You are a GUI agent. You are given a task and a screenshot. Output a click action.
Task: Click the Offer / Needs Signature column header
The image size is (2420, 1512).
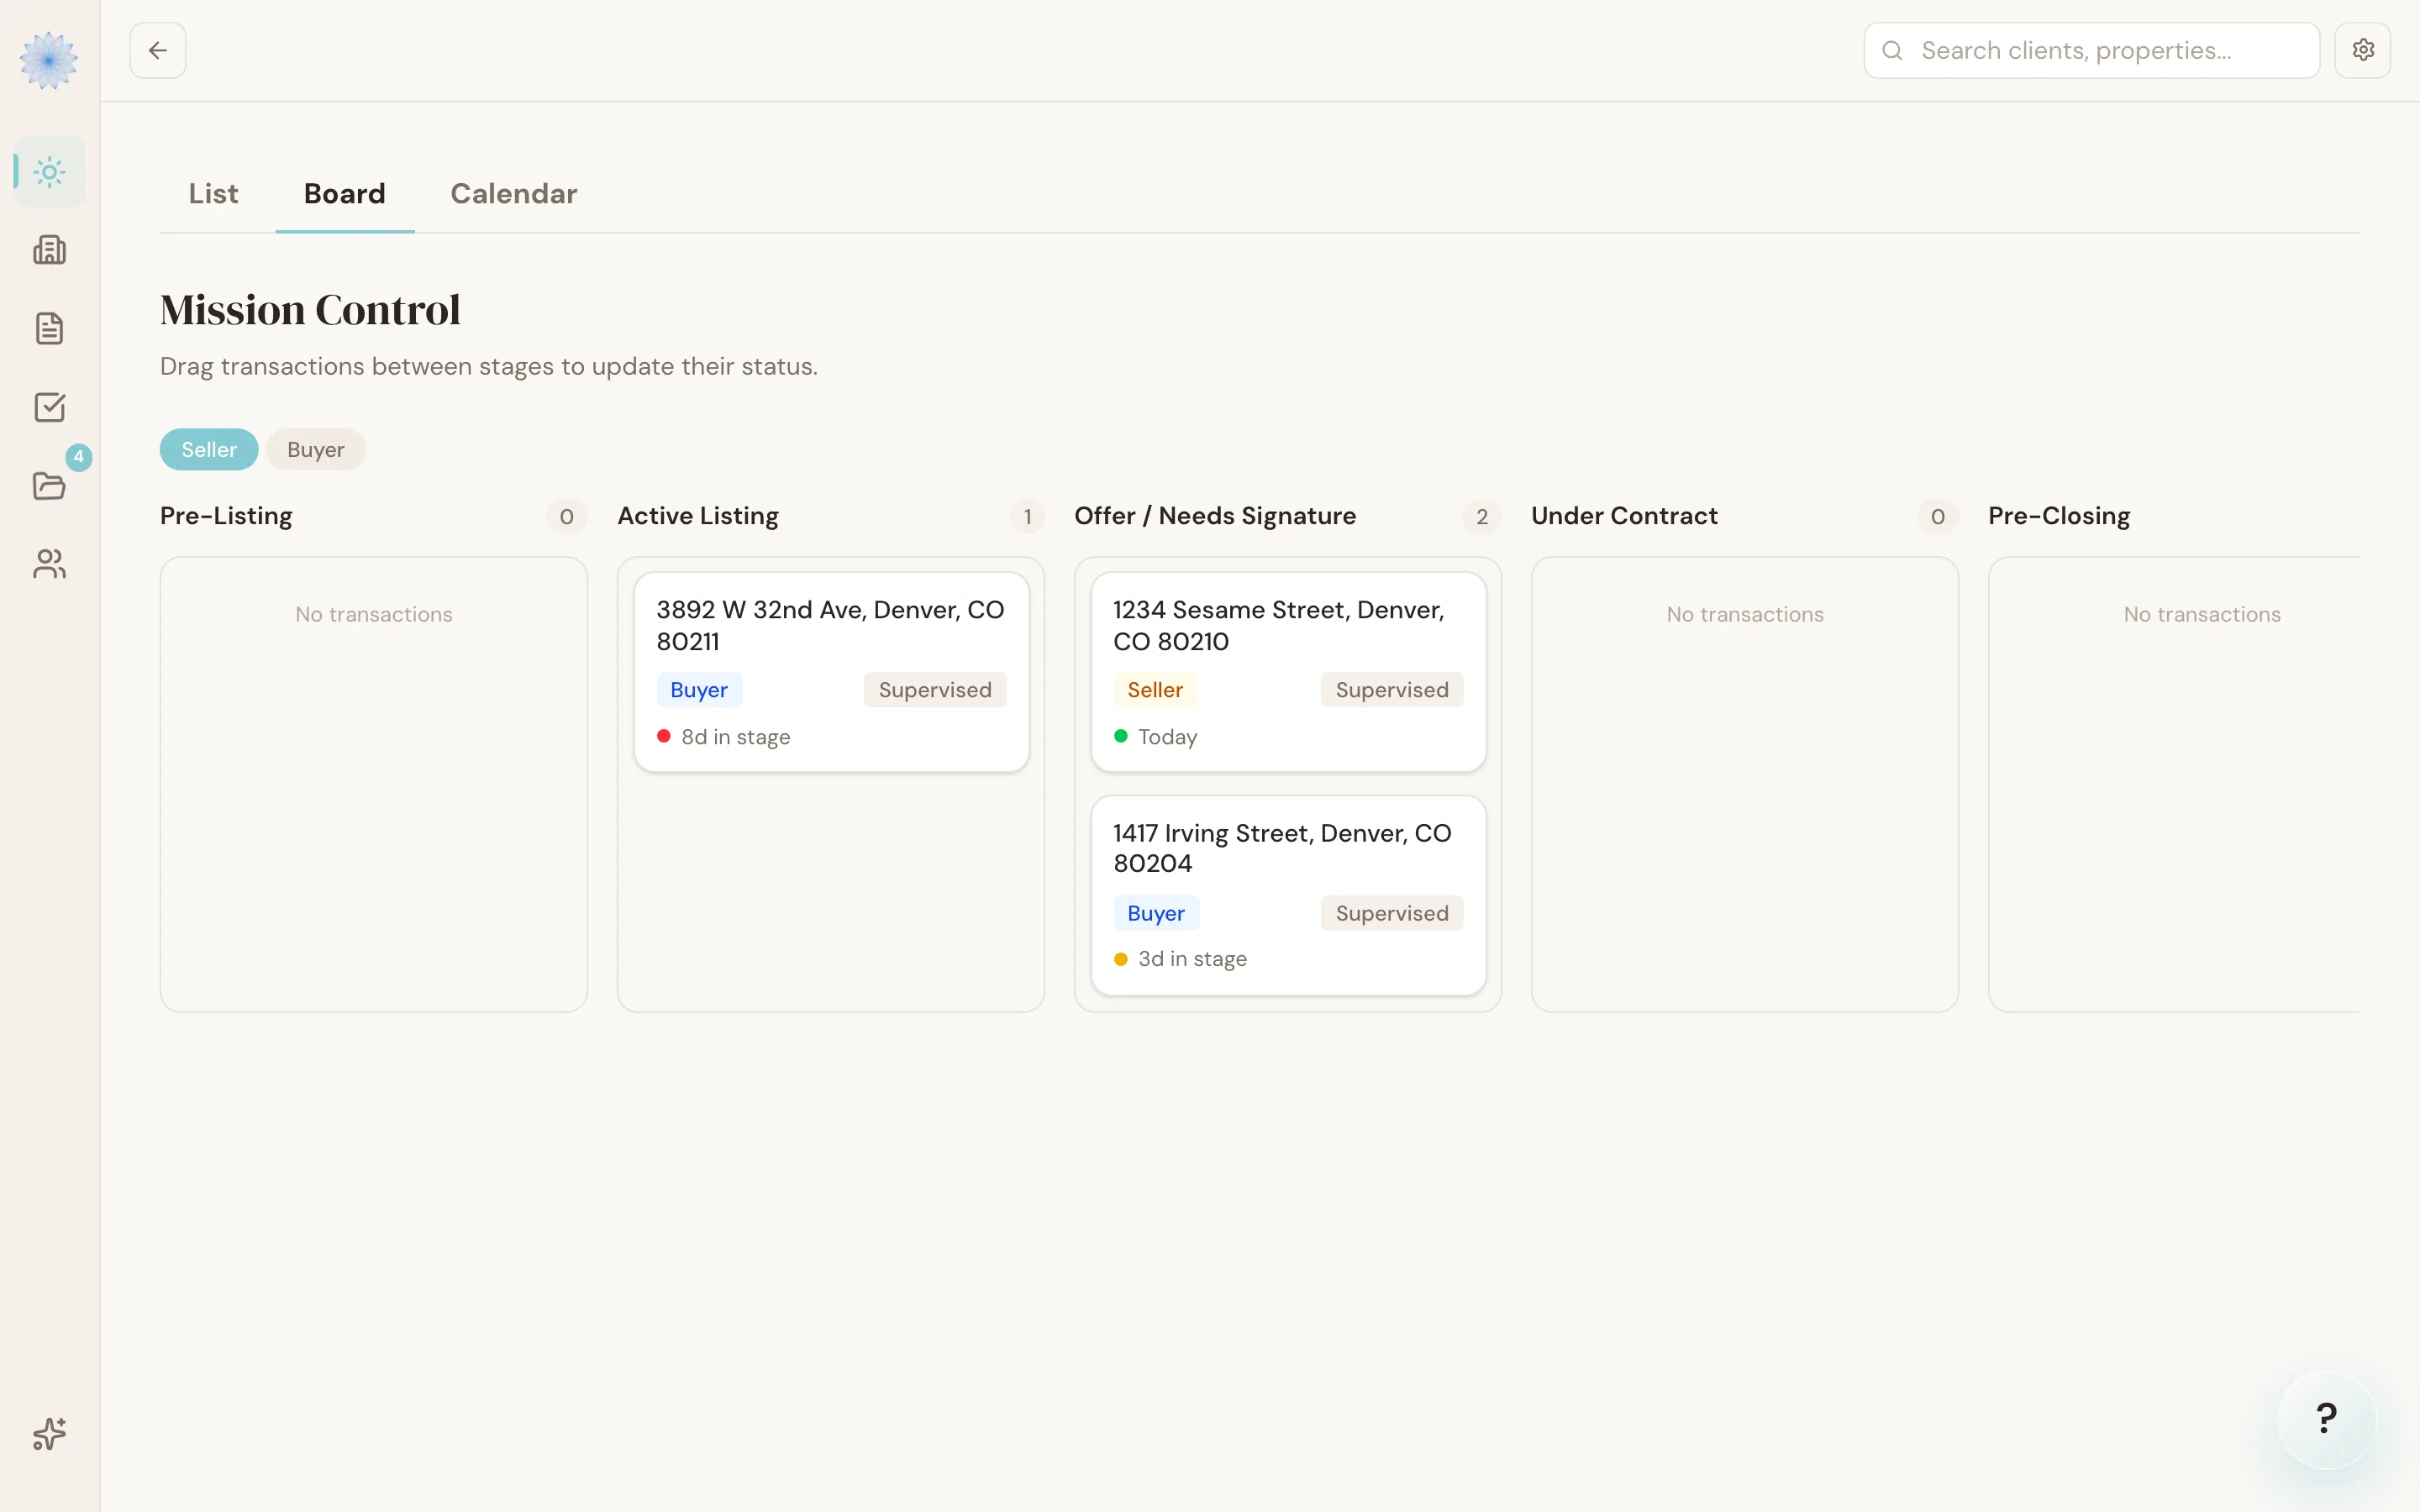click(x=1215, y=516)
